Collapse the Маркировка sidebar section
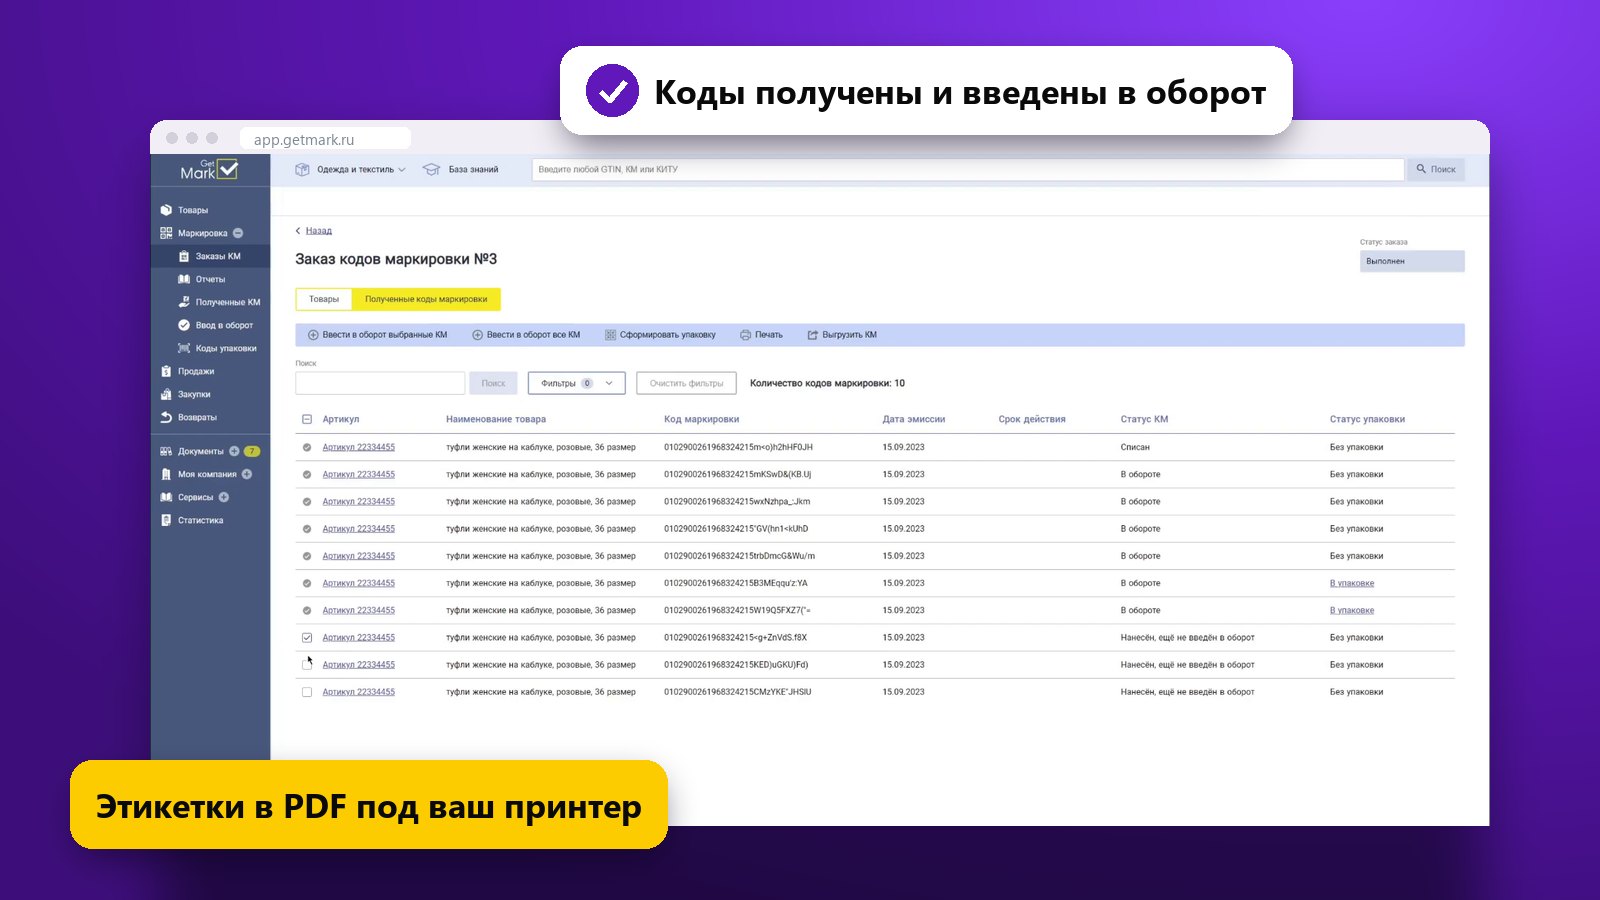Image resolution: width=1600 pixels, height=900 pixels. pos(238,233)
